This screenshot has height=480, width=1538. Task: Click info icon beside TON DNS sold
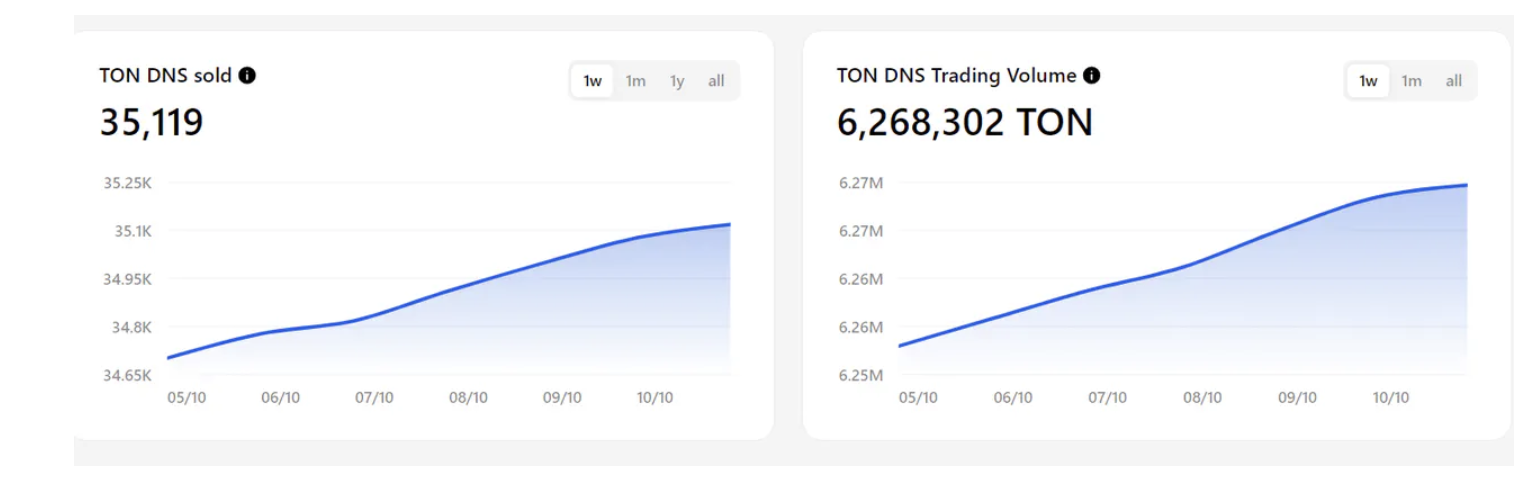pos(247,75)
